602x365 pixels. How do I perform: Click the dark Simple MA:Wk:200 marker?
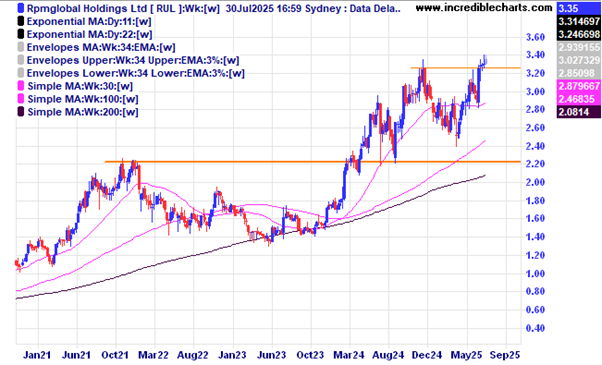(21, 112)
